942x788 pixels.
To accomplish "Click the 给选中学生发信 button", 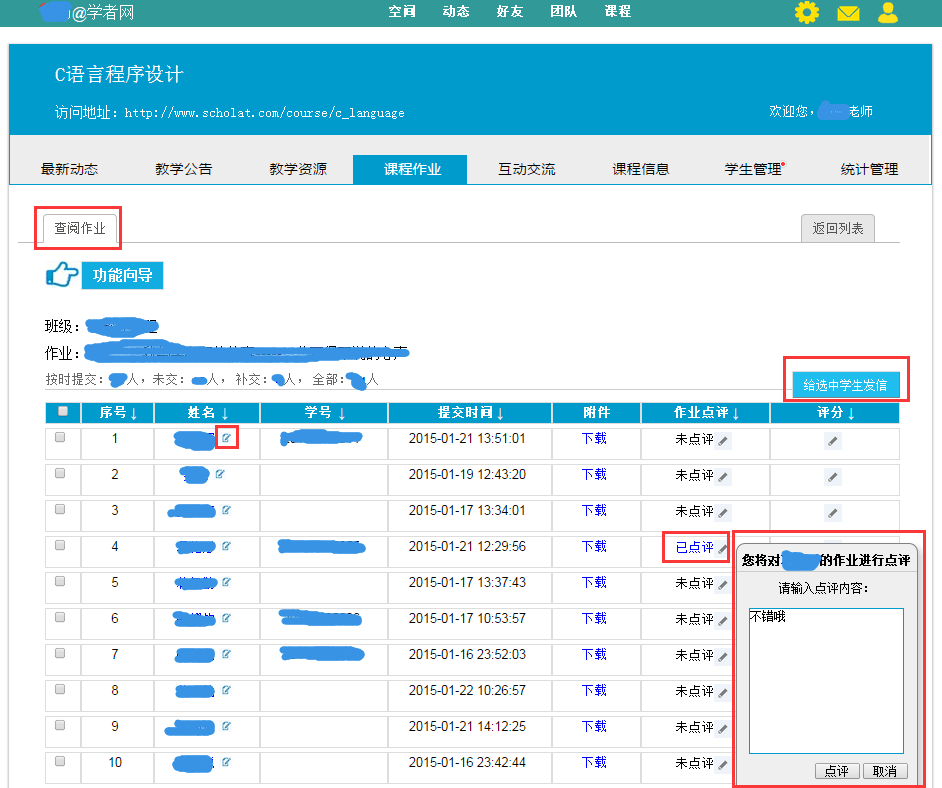I will [x=845, y=384].
